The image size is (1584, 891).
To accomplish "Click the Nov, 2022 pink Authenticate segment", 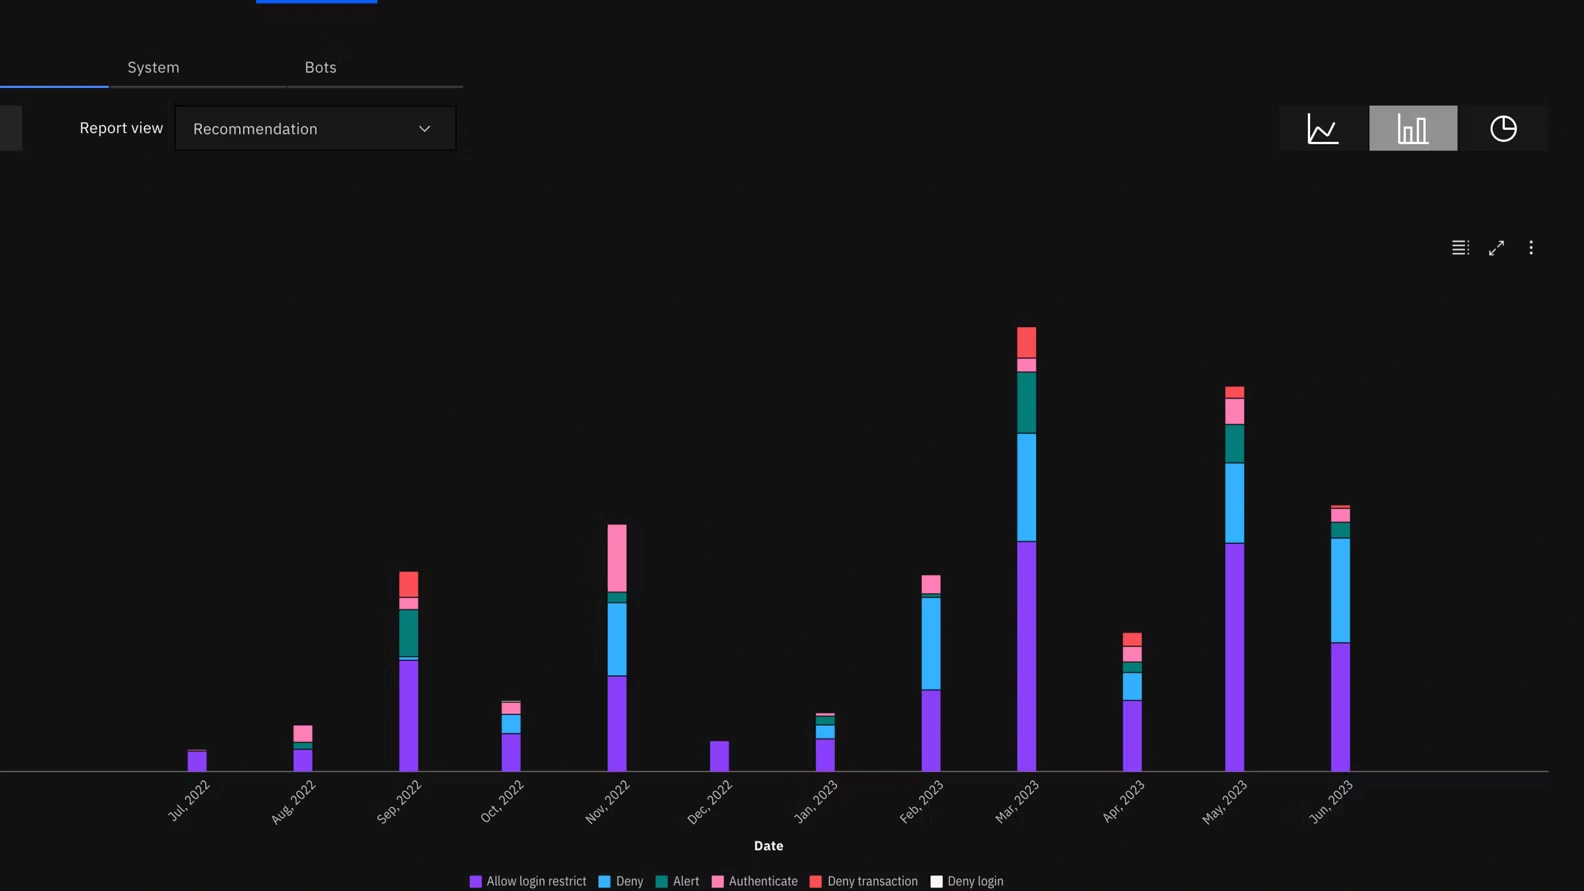I will coord(617,558).
